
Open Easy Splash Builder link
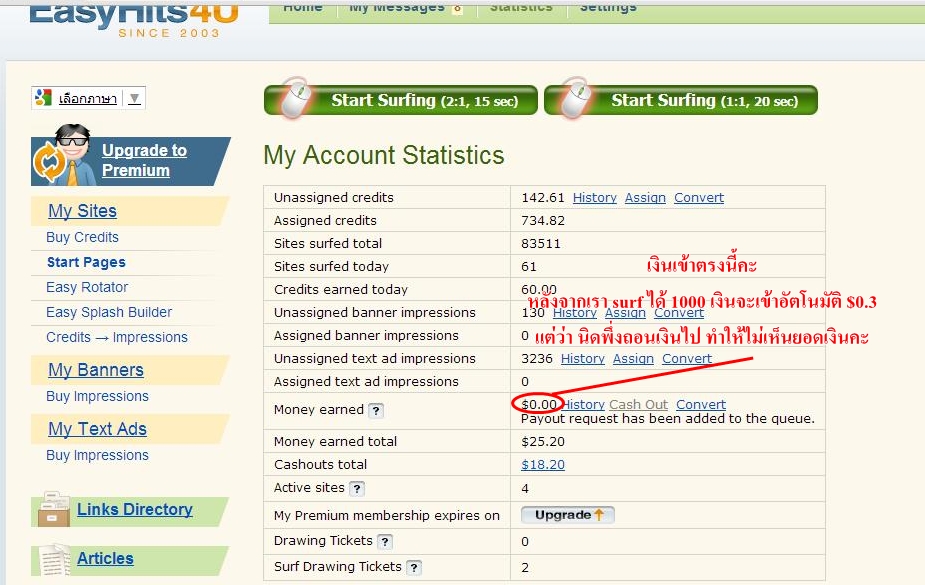tap(109, 313)
